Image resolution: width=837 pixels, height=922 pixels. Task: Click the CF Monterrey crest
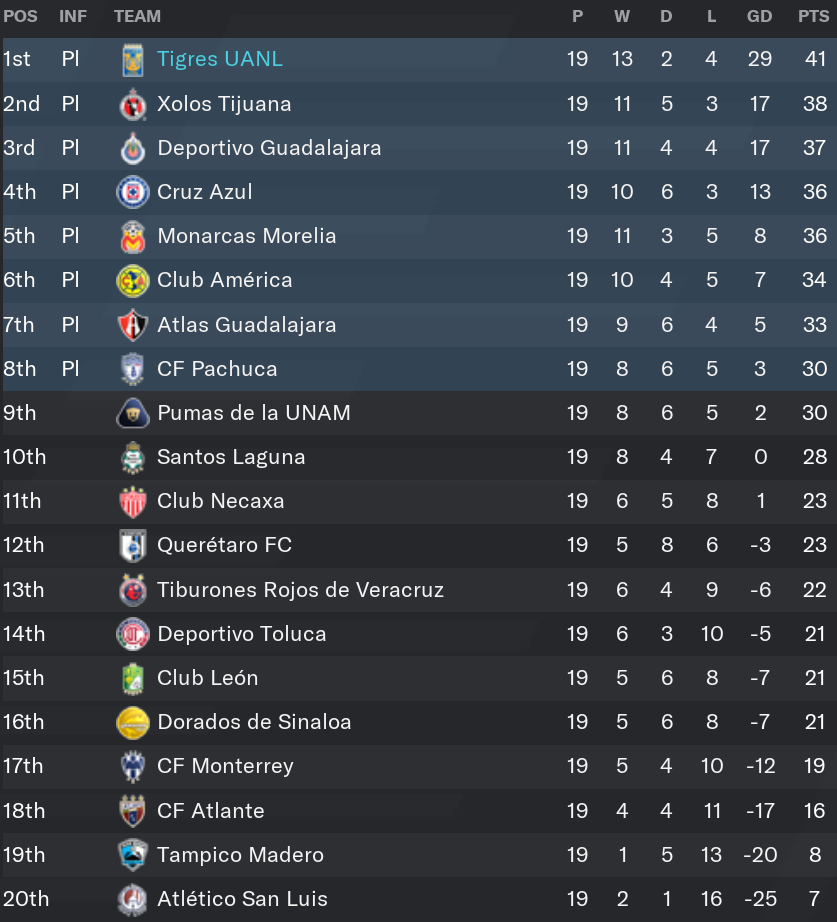pos(132,767)
